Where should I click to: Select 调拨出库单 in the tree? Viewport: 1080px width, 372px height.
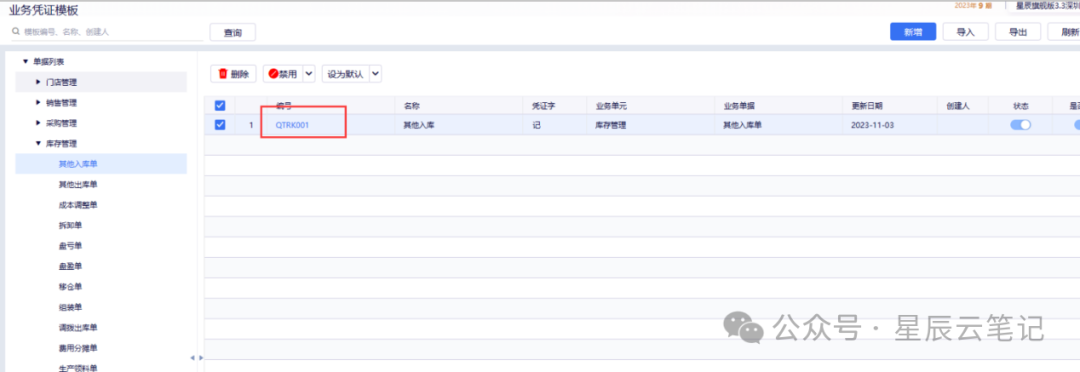(x=78, y=327)
